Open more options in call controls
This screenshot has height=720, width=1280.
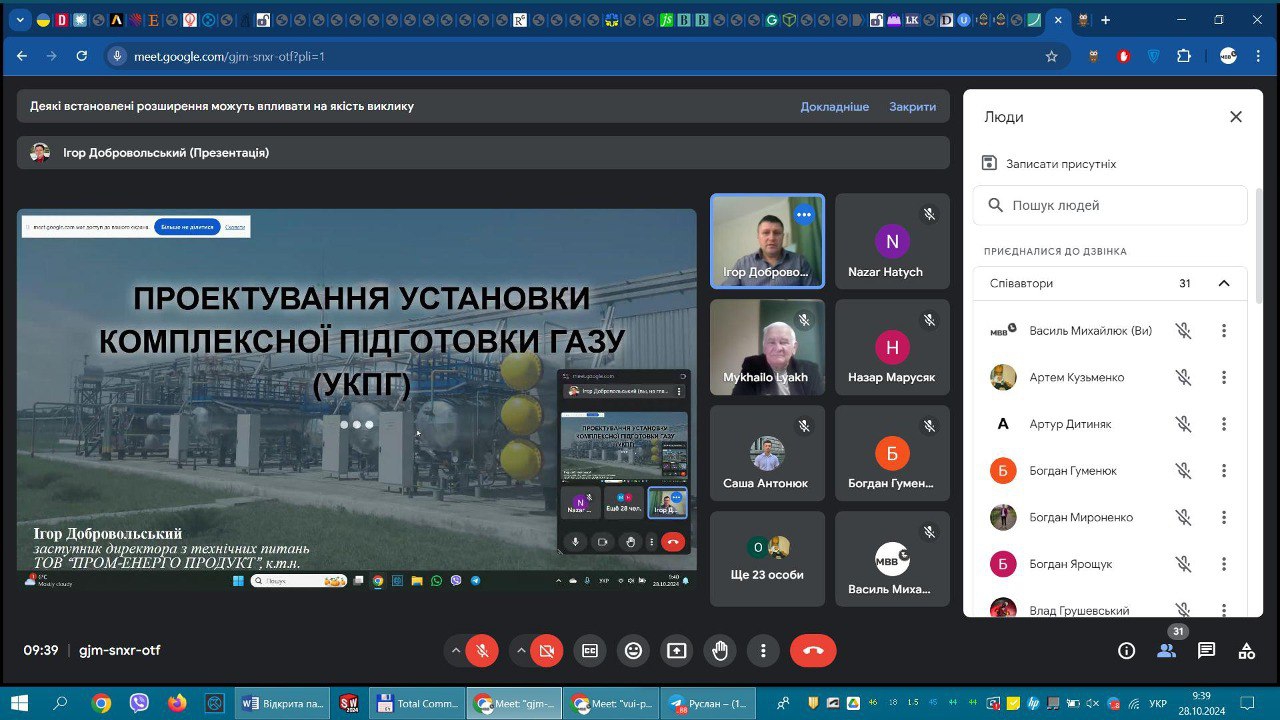coord(763,651)
